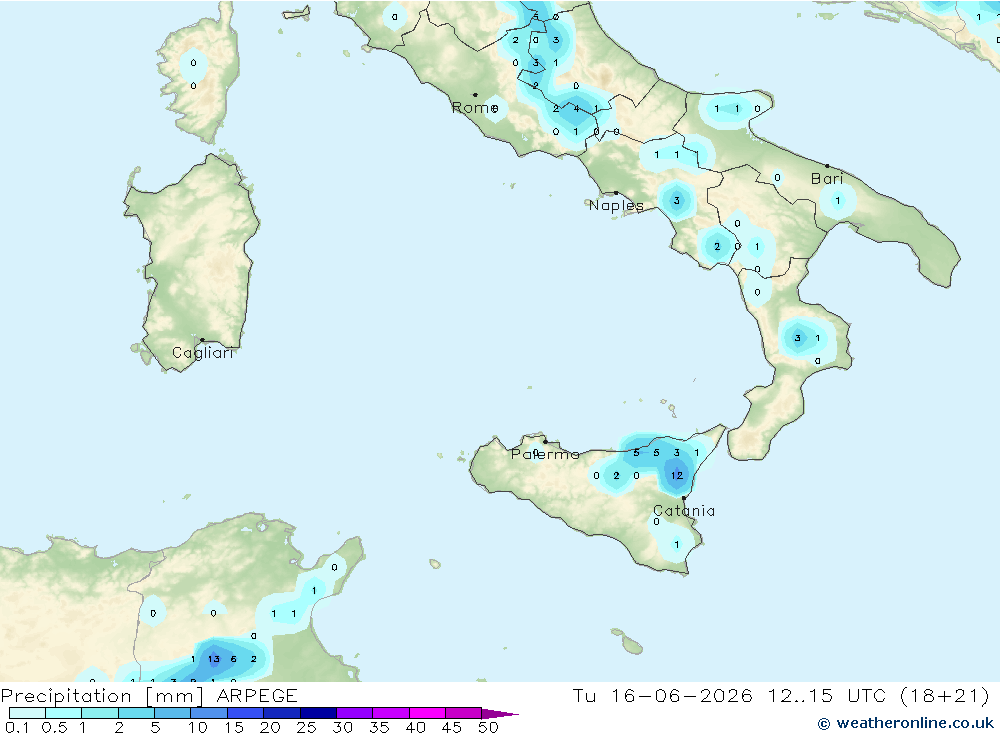Image resolution: width=1000 pixels, height=733 pixels.
Task: Click the forecast date and time text
Action: (781, 695)
